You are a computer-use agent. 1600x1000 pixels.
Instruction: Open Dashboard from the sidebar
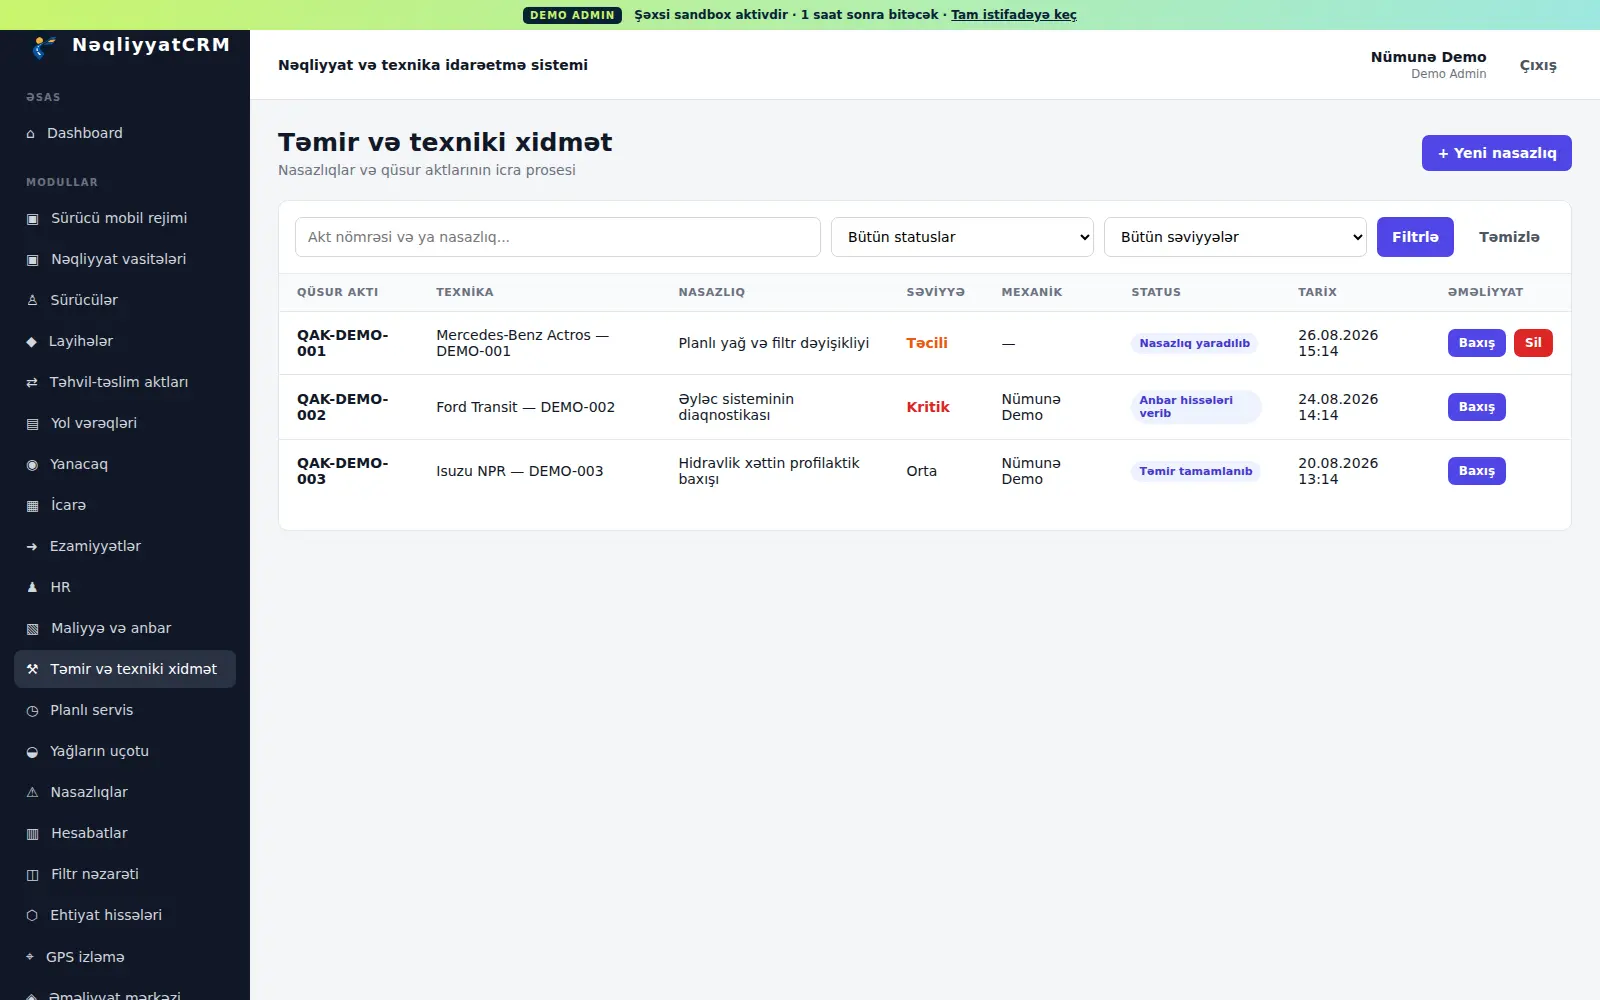[125, 133]
